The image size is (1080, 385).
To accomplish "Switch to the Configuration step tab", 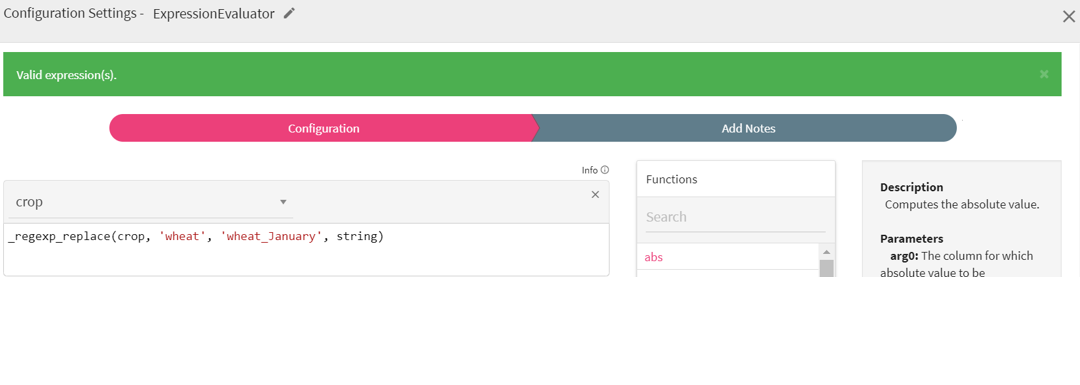I will pos(323,128).
